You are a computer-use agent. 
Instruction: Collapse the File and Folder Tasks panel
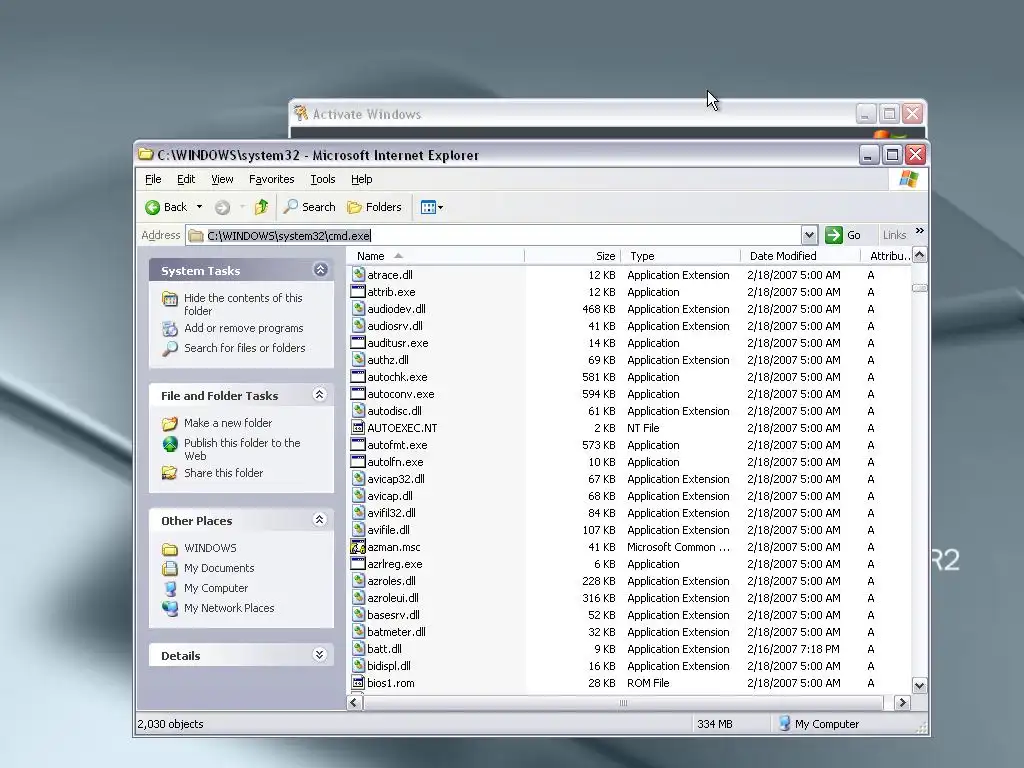point(319,394)
